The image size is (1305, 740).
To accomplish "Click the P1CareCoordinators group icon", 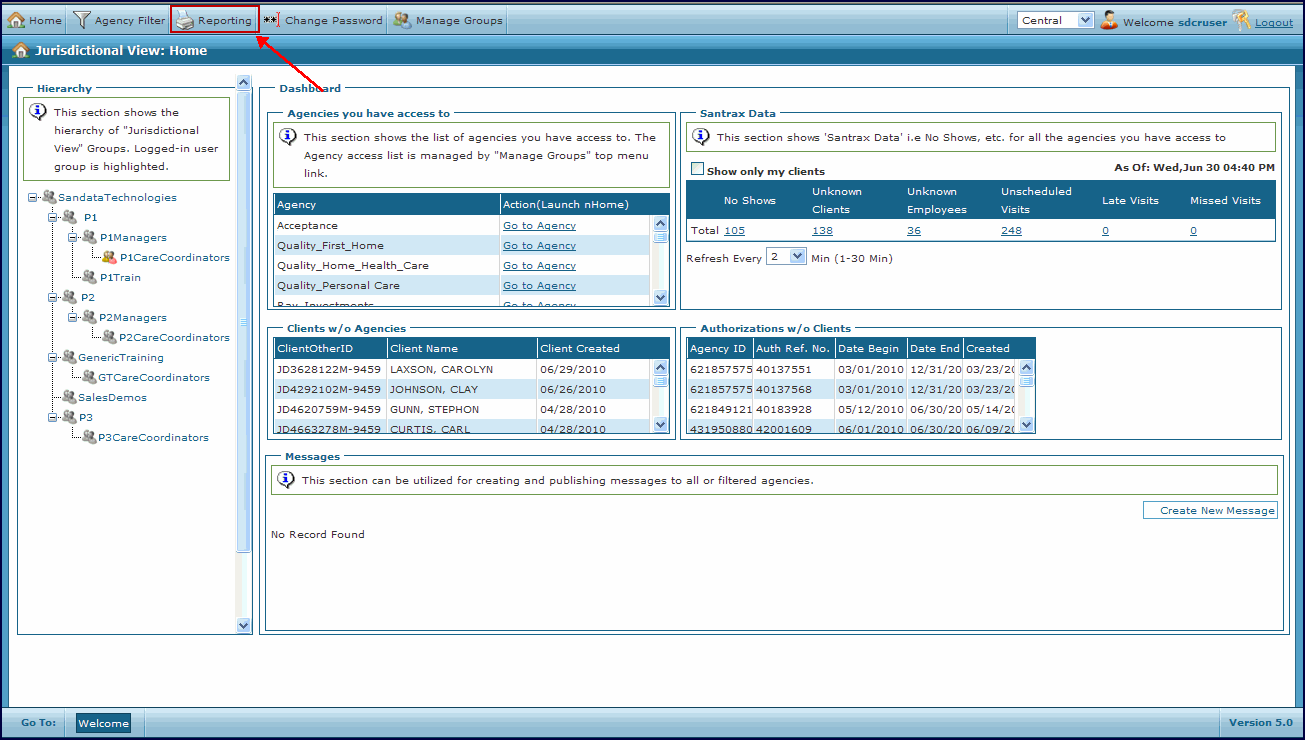I will (109, 257).
